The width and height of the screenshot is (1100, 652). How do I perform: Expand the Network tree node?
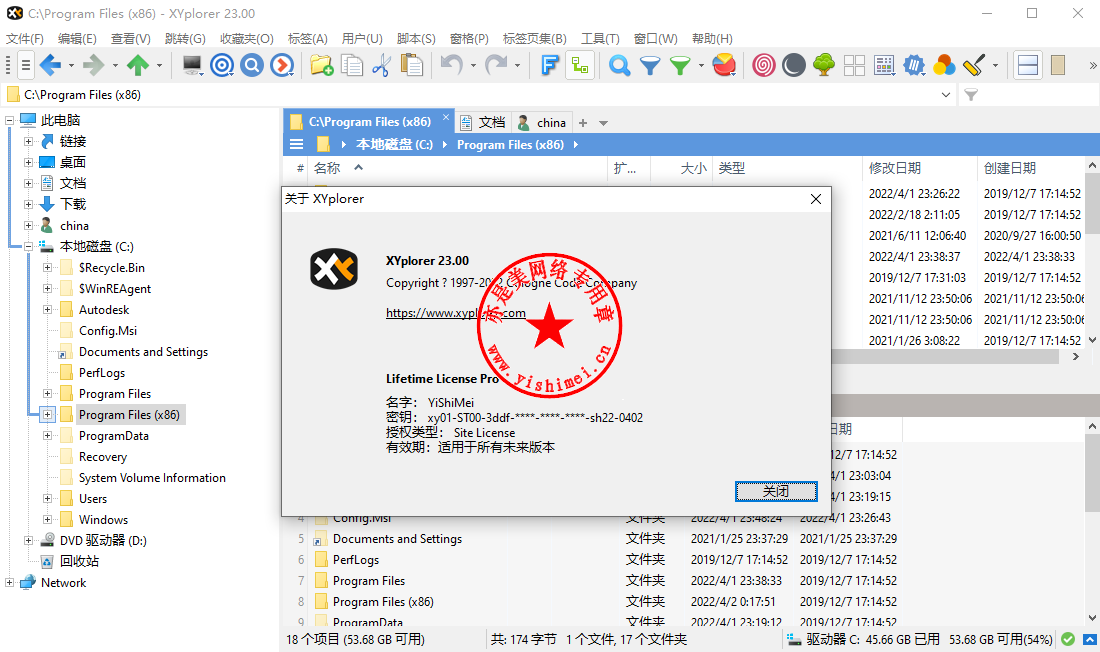(9, 583)
